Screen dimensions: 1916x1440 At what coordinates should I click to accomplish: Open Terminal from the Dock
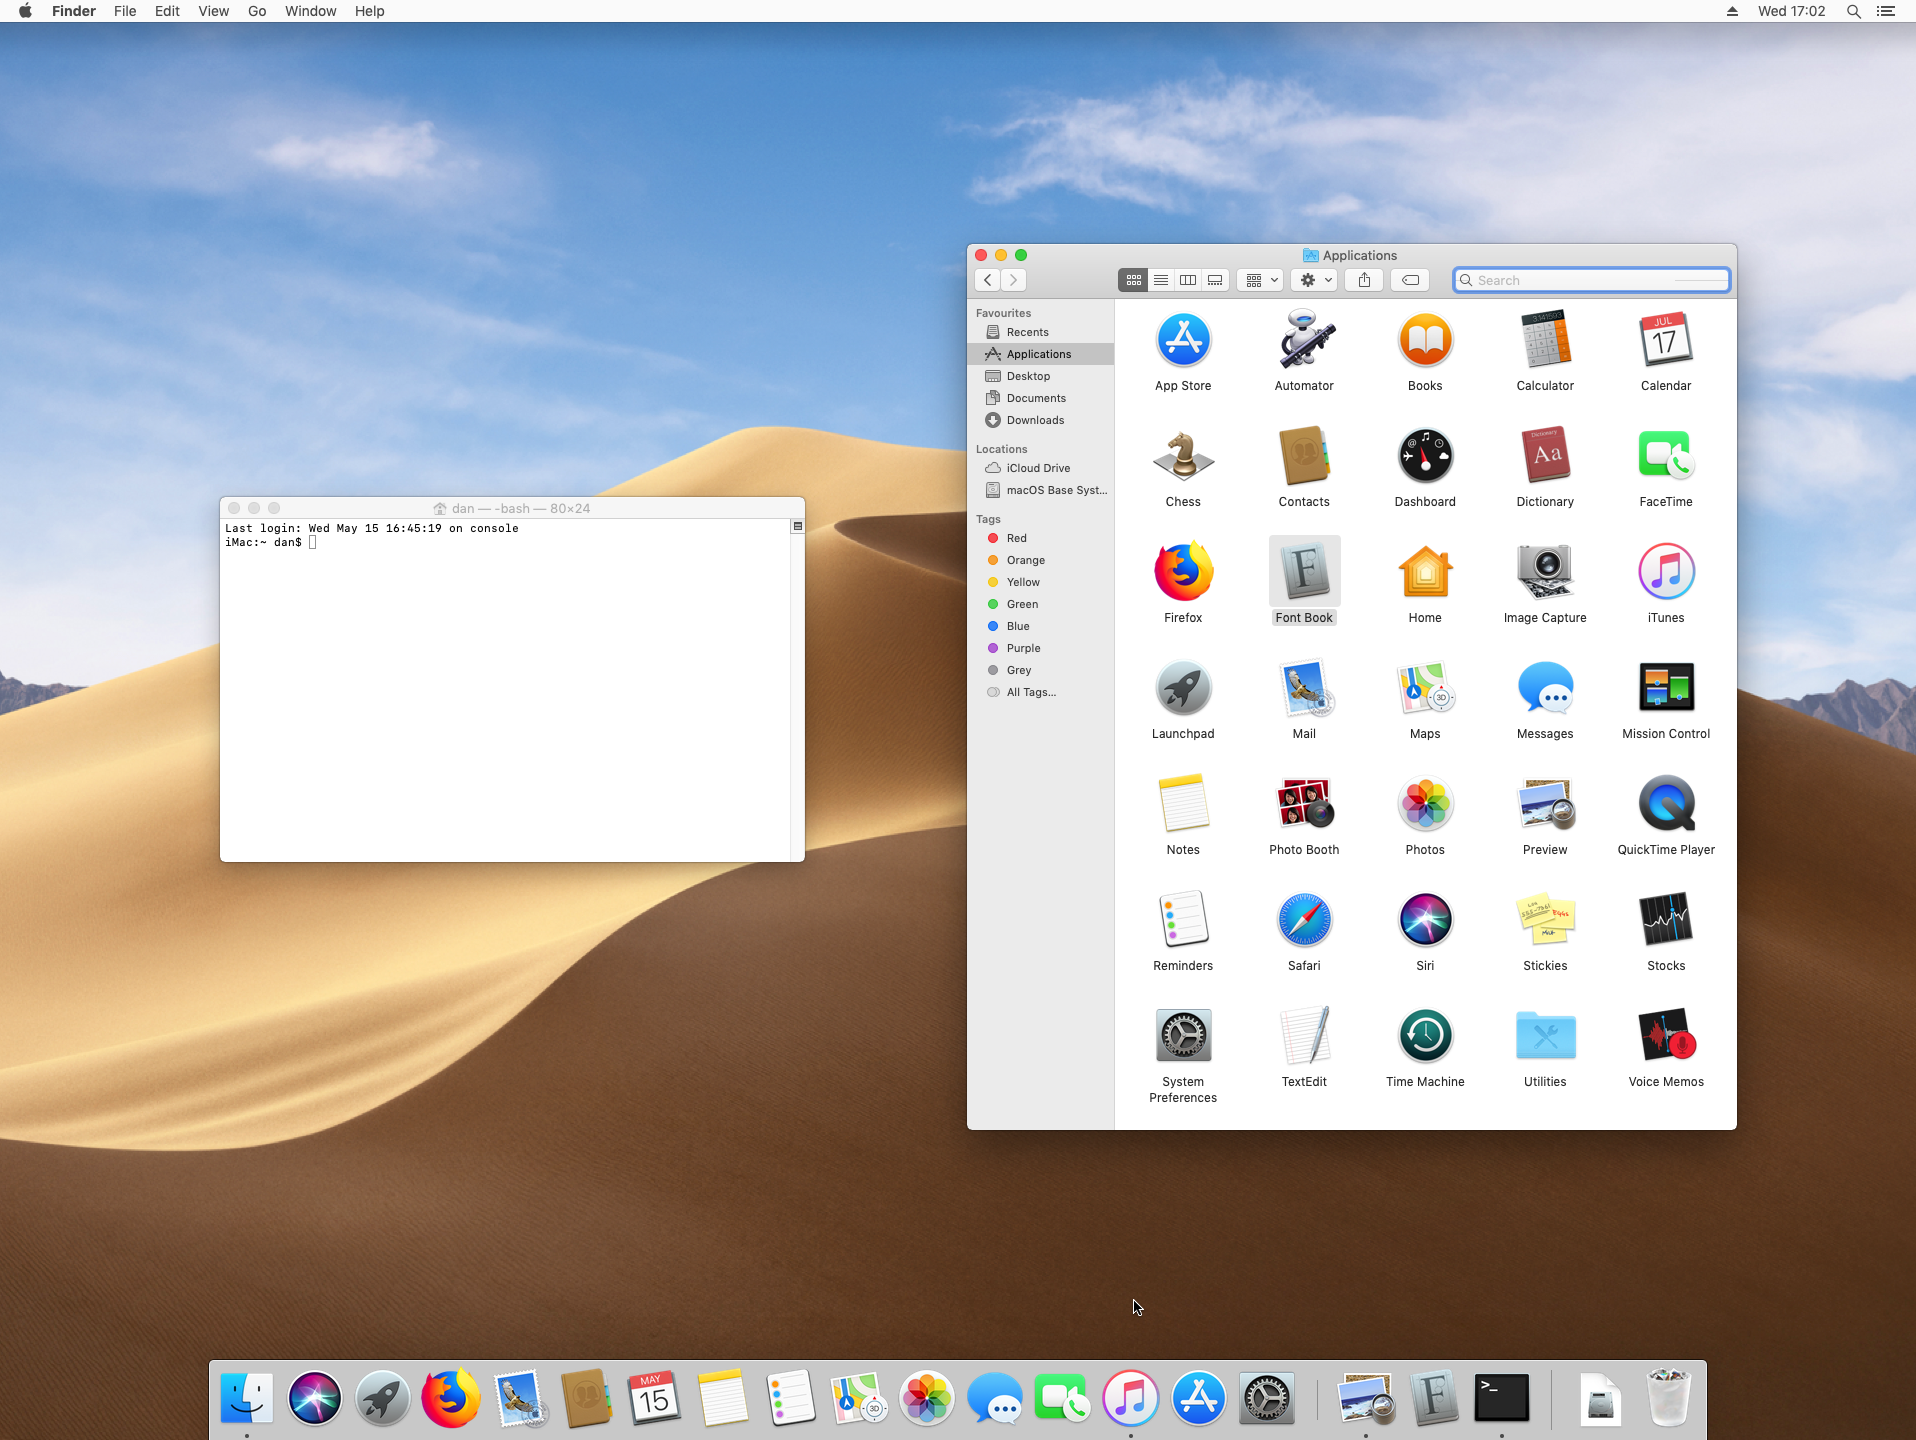coord(1501,1398)
